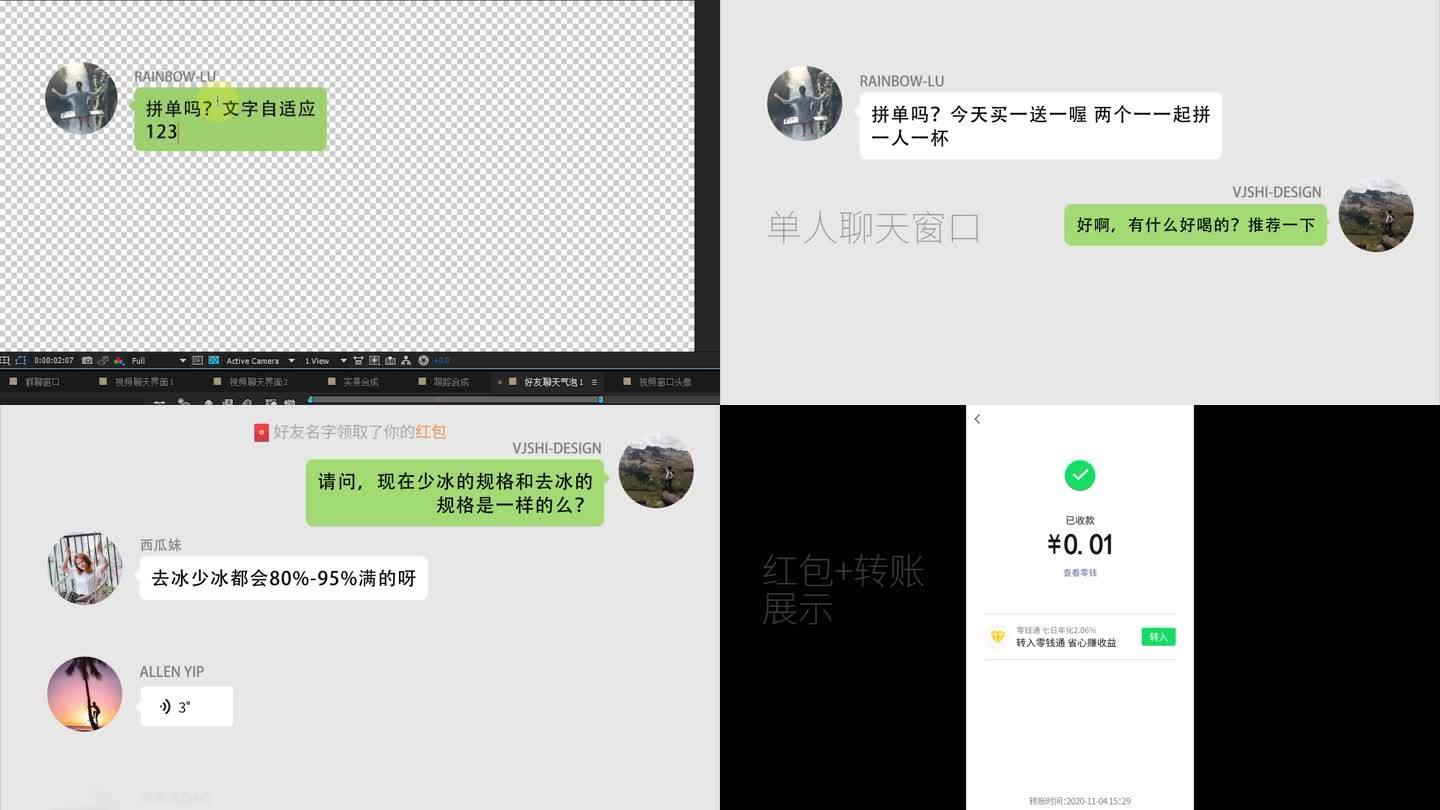Open the 1 View layout dropdown
Screen dimensions: 1440x810
325,360
